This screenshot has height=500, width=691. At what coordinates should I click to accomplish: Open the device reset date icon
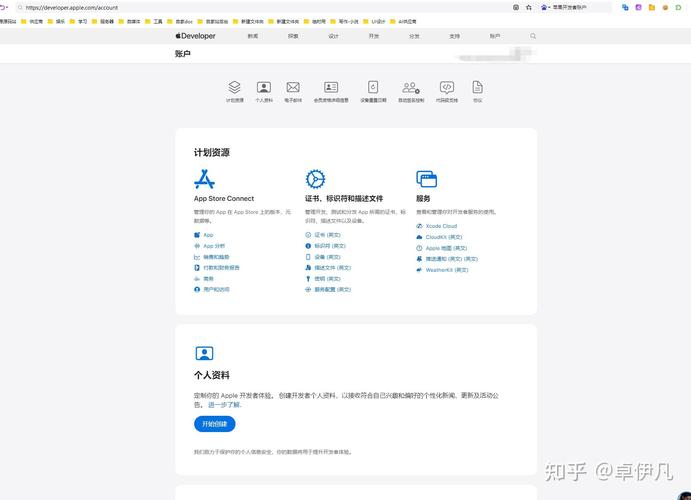(x=373, y=87)
